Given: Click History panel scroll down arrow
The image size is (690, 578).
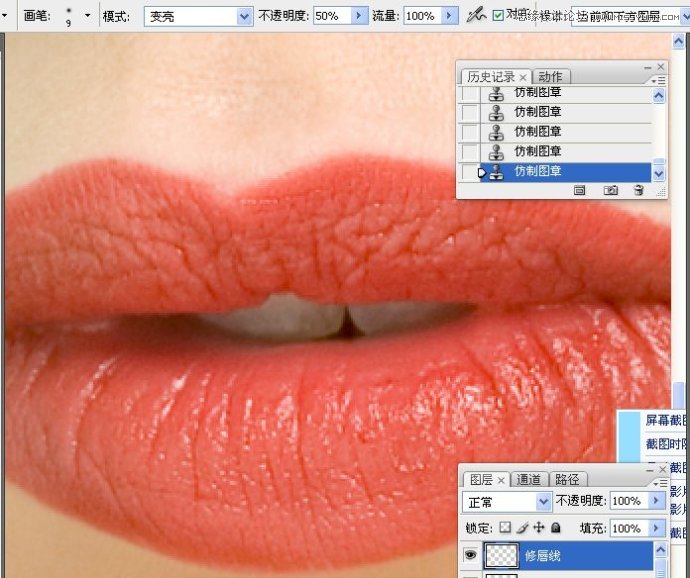Looking at the screenshot, I should click(x=659, y=174).
